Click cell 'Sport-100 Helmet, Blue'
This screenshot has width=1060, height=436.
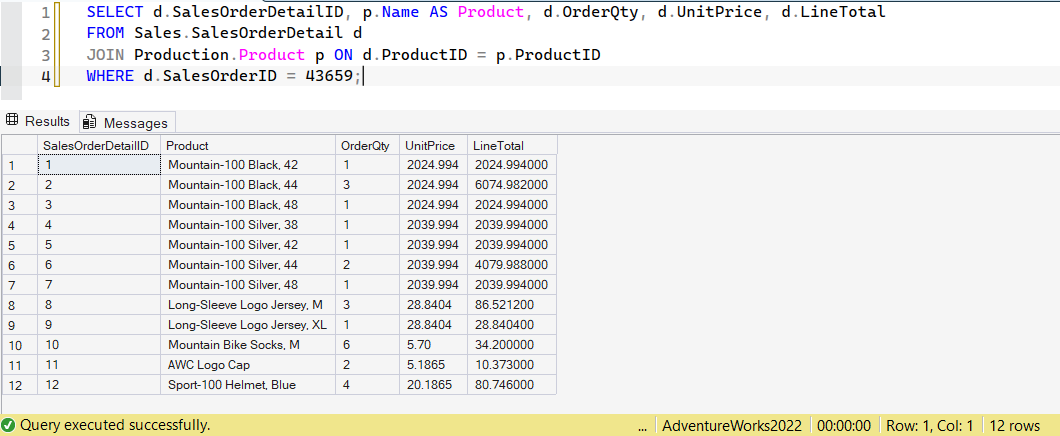pyautogui.click(x=248, y=385)
